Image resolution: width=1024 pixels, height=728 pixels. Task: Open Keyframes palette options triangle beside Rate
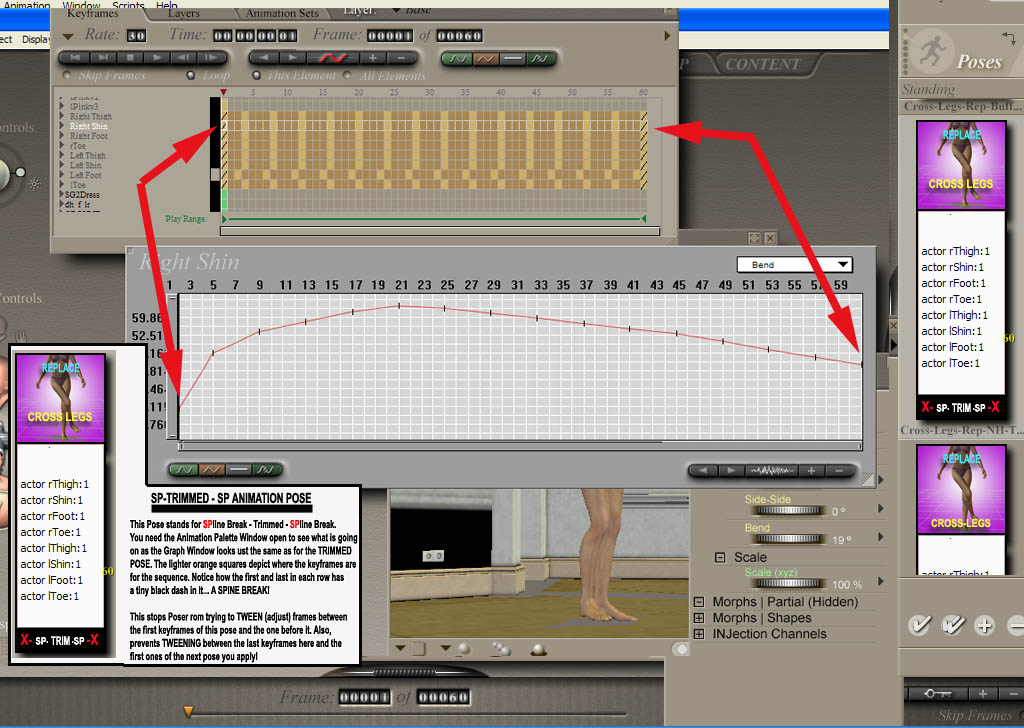coord(68,36)
